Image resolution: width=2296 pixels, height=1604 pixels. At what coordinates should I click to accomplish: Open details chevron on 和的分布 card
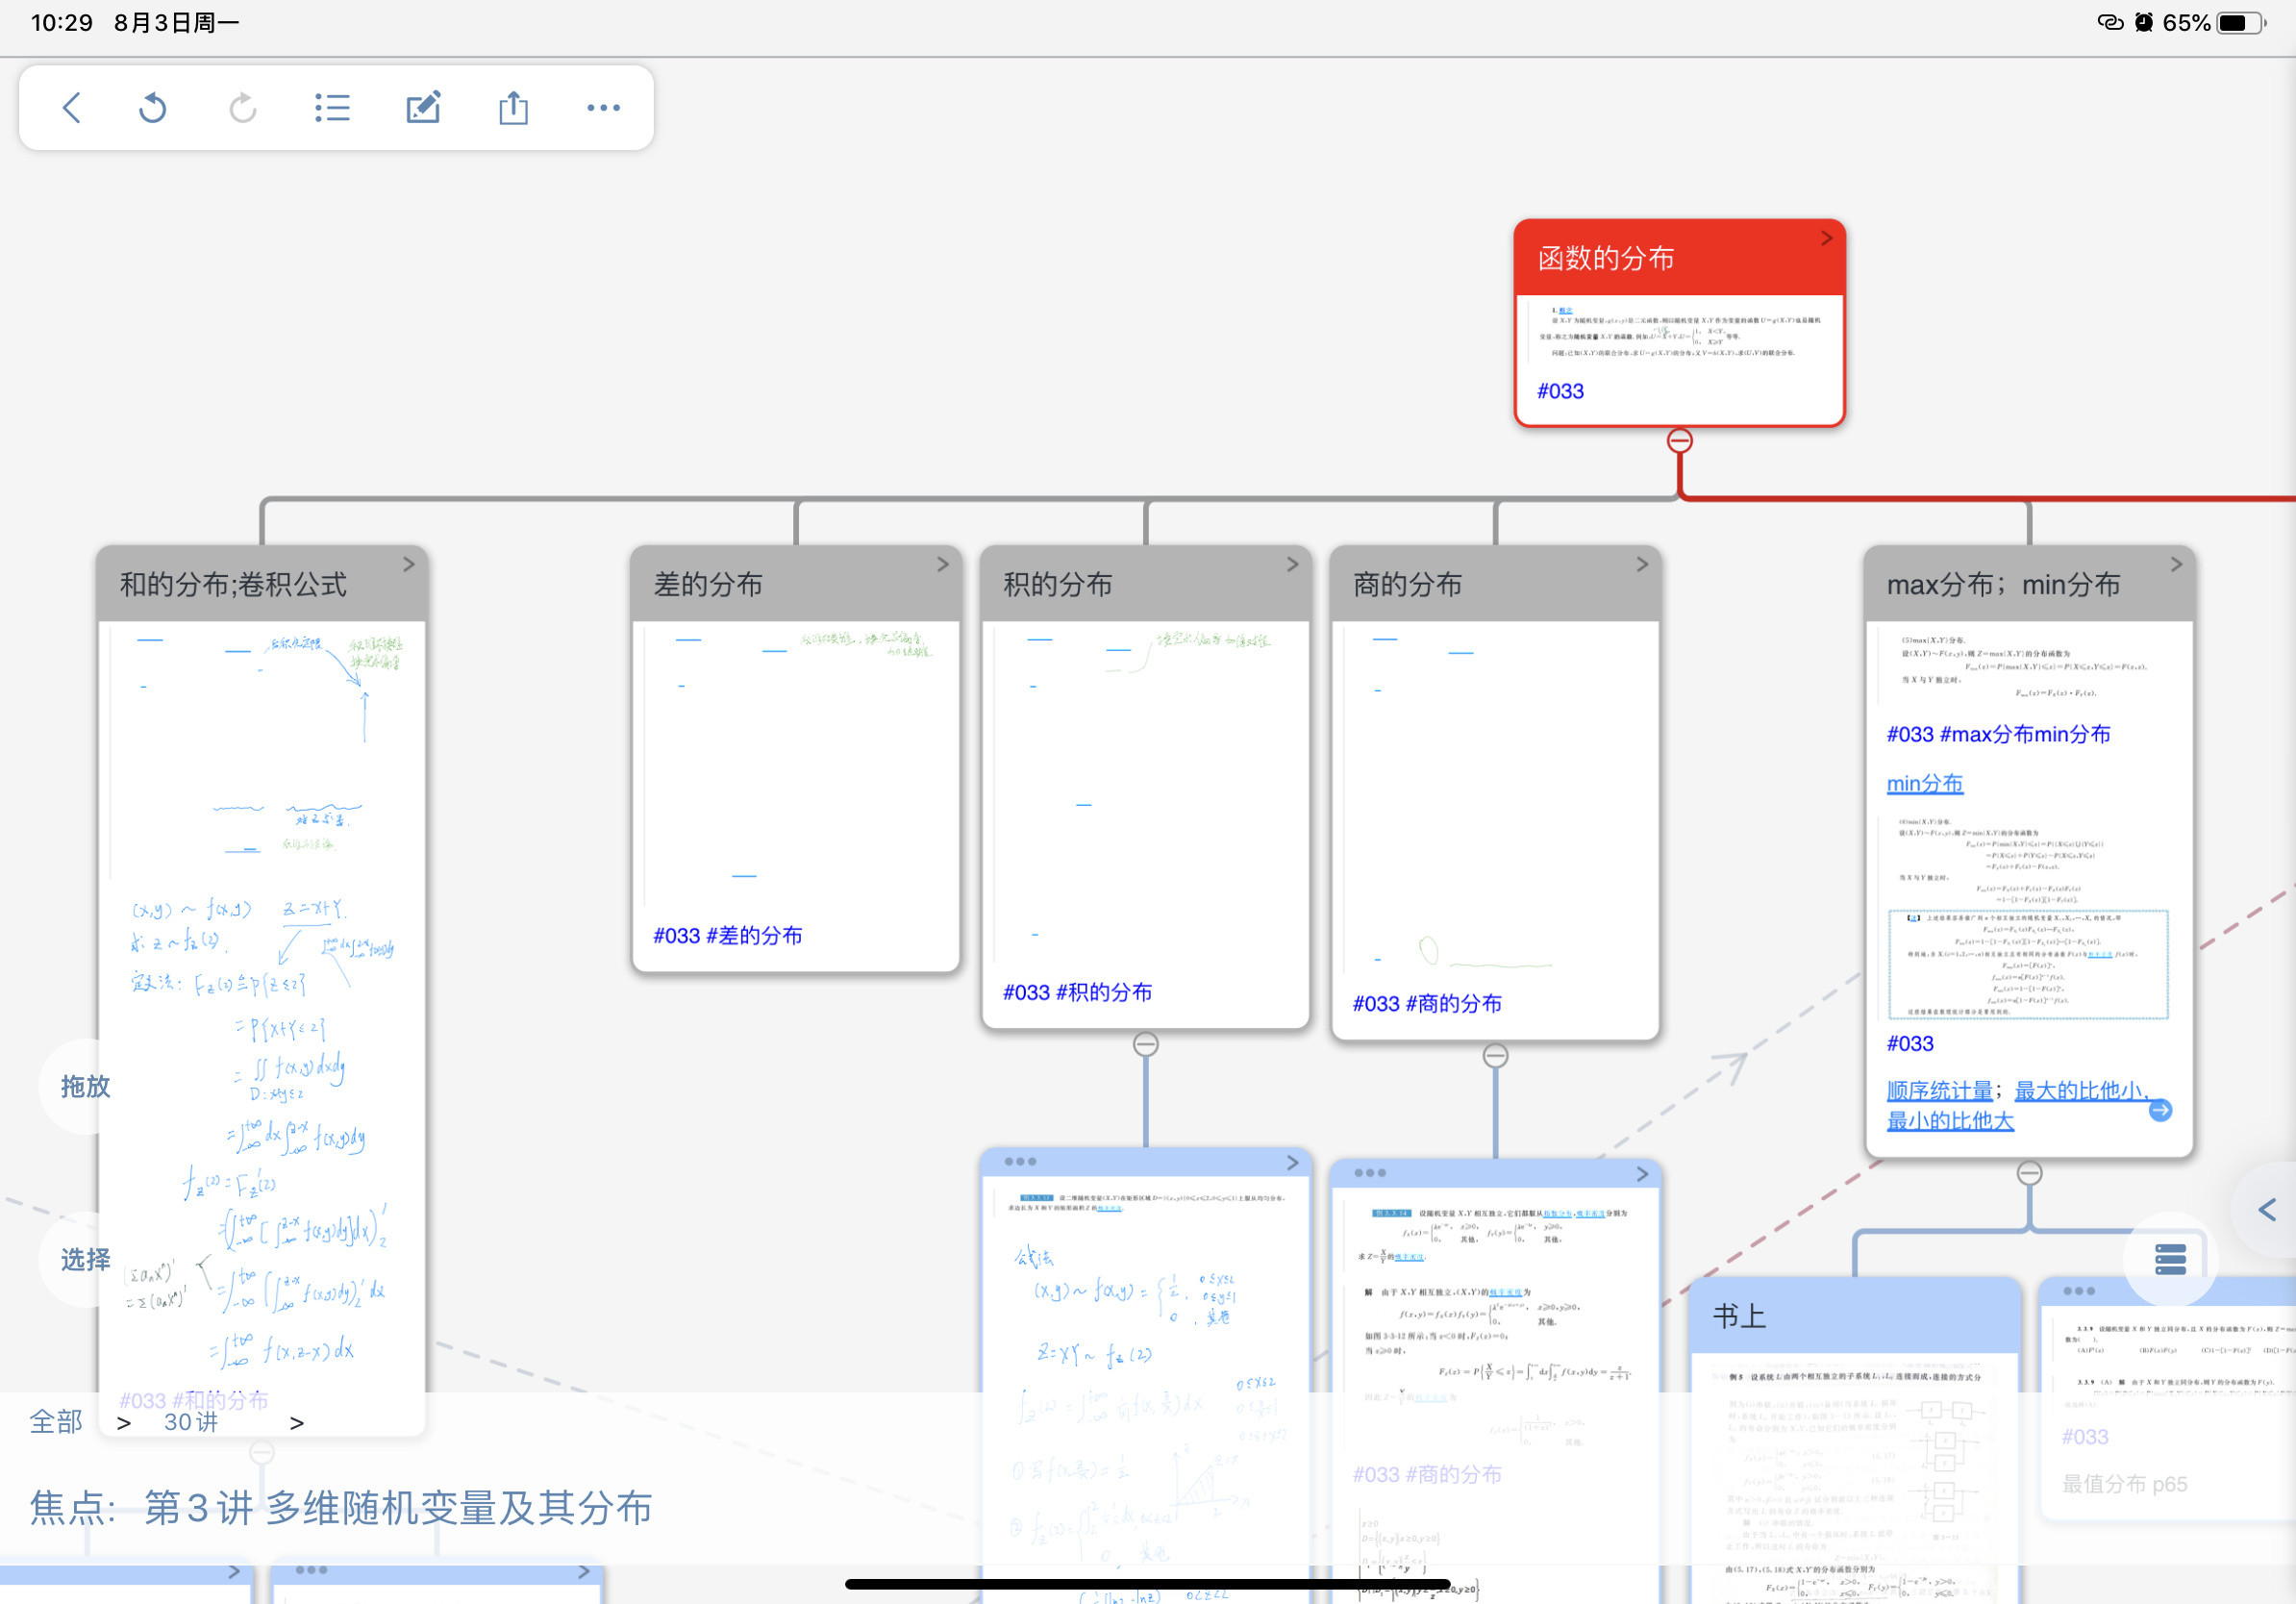408,564
